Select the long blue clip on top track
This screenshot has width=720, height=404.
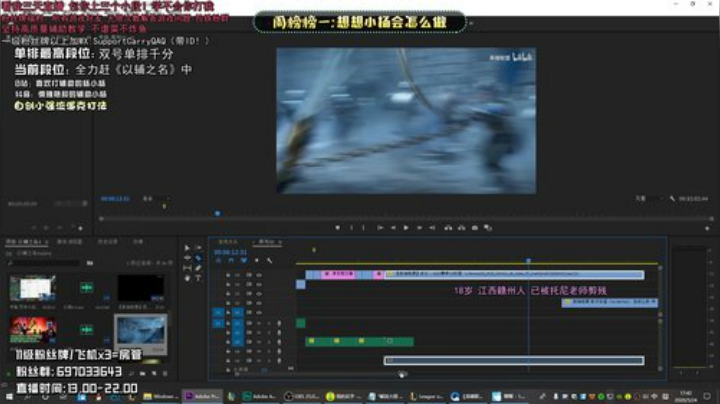click(x=514, y=274)
